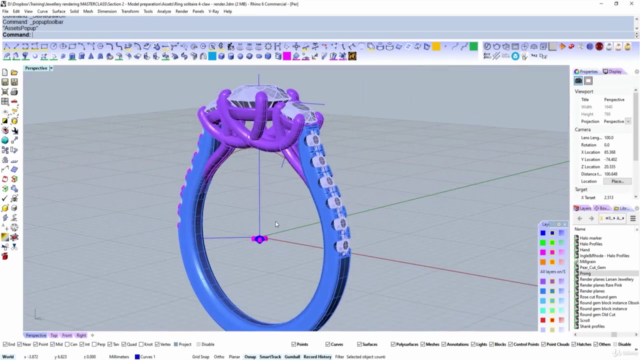Uncheck the Polysurfaces selection filter
Screen dimensions: 640x360
point(393,344)
